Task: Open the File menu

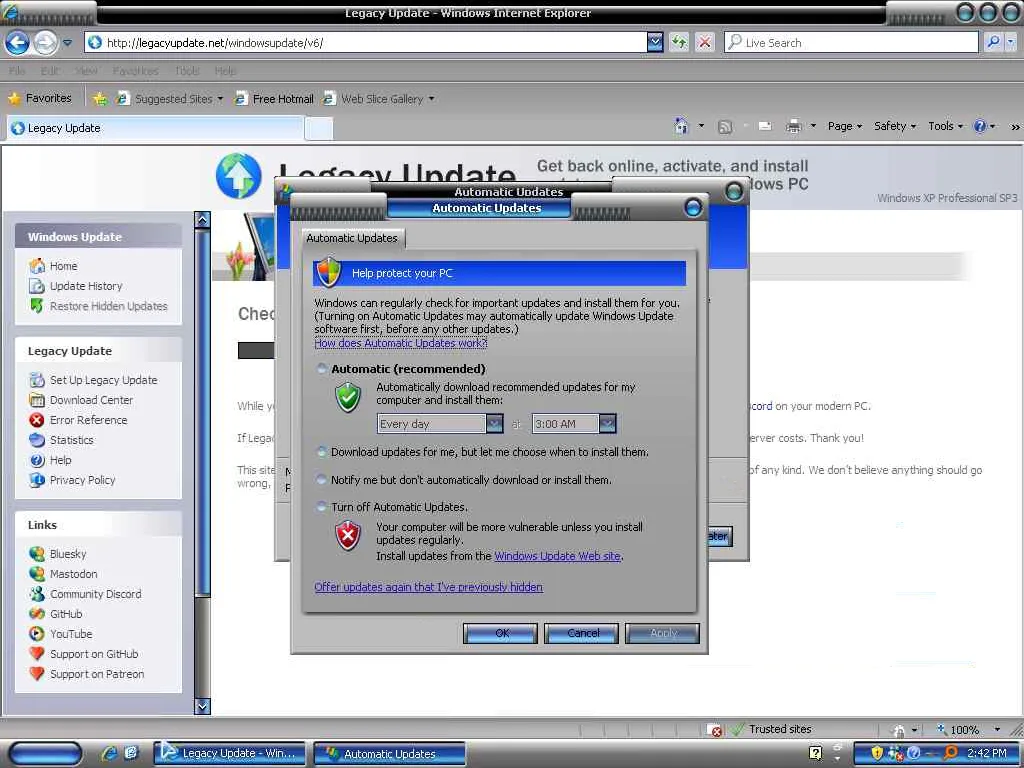Action: point(17,71)
